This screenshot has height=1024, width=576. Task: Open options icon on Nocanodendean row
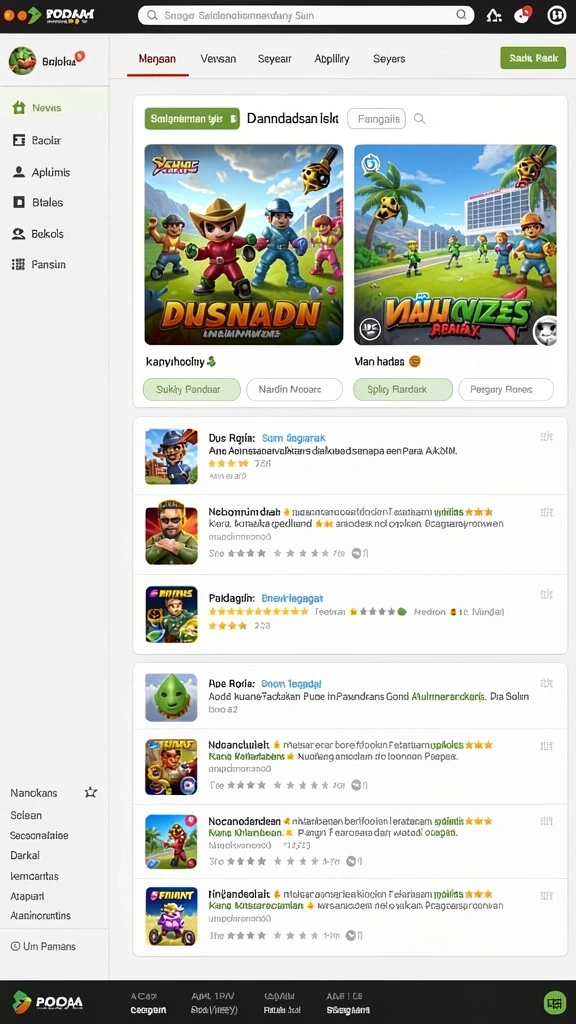click(547, 821)
